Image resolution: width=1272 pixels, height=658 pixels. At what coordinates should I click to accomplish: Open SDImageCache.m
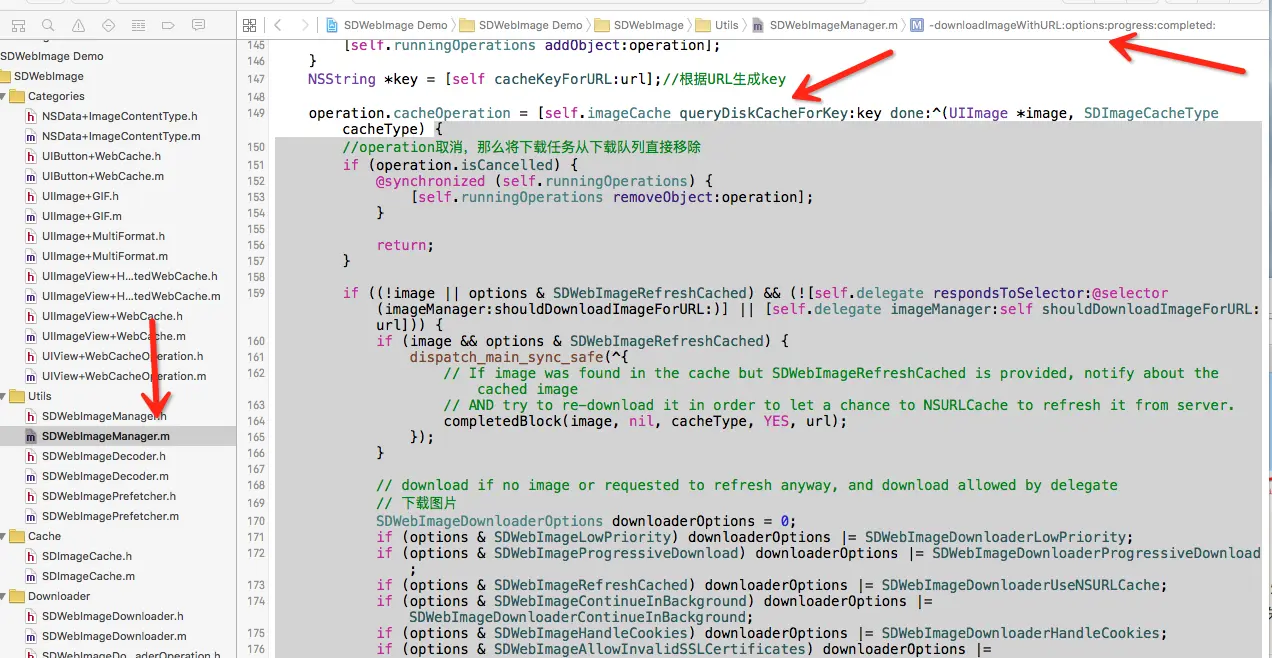coord(88,576)
